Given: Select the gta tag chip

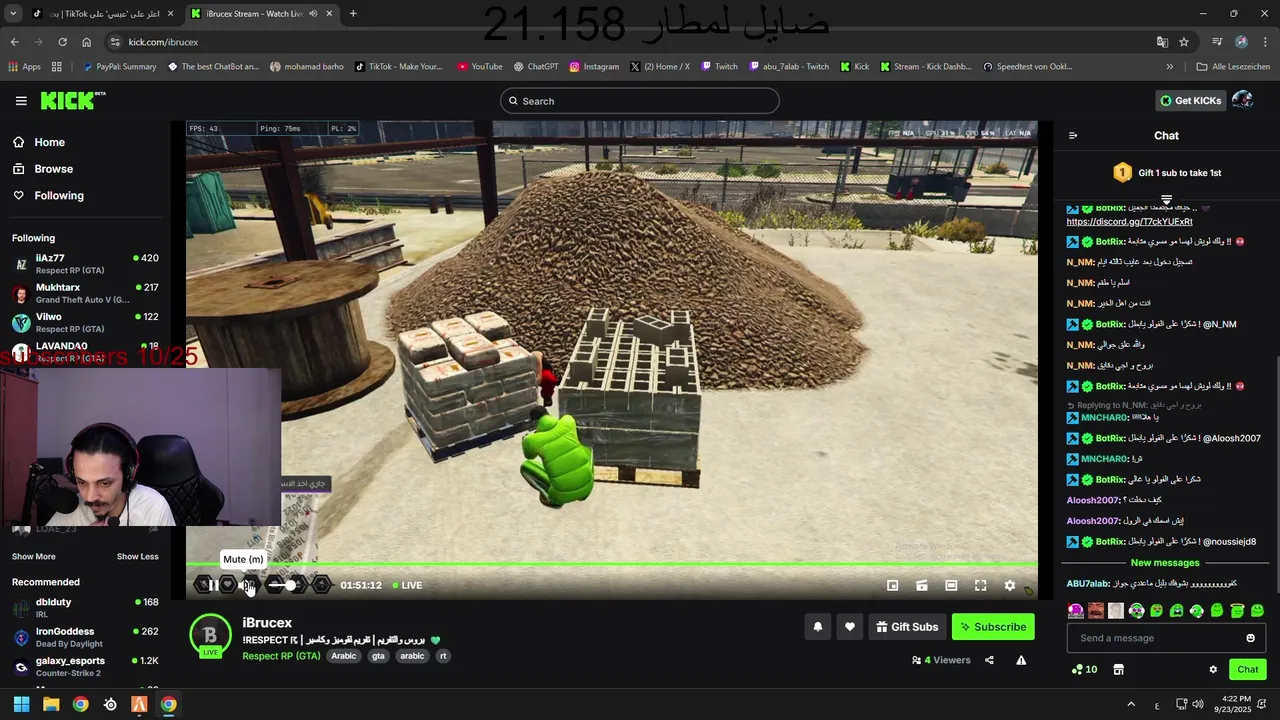Looking at the screenshot, I should click(378, 656).
